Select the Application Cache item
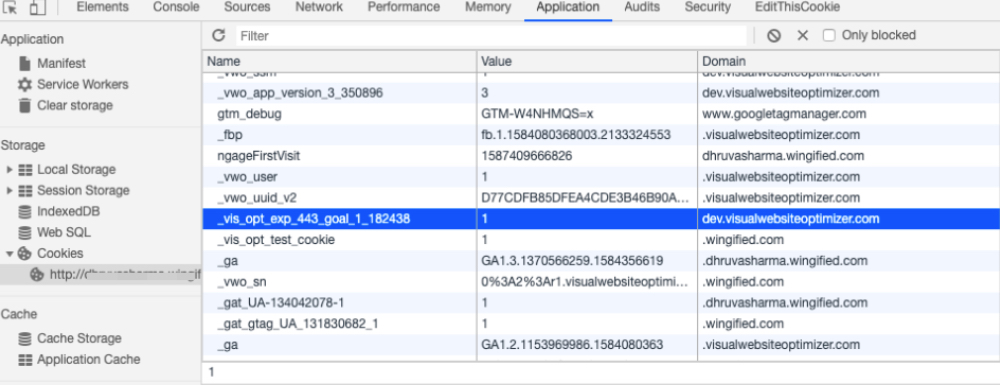Screen dimensions: 1000x385 [89, 359]
